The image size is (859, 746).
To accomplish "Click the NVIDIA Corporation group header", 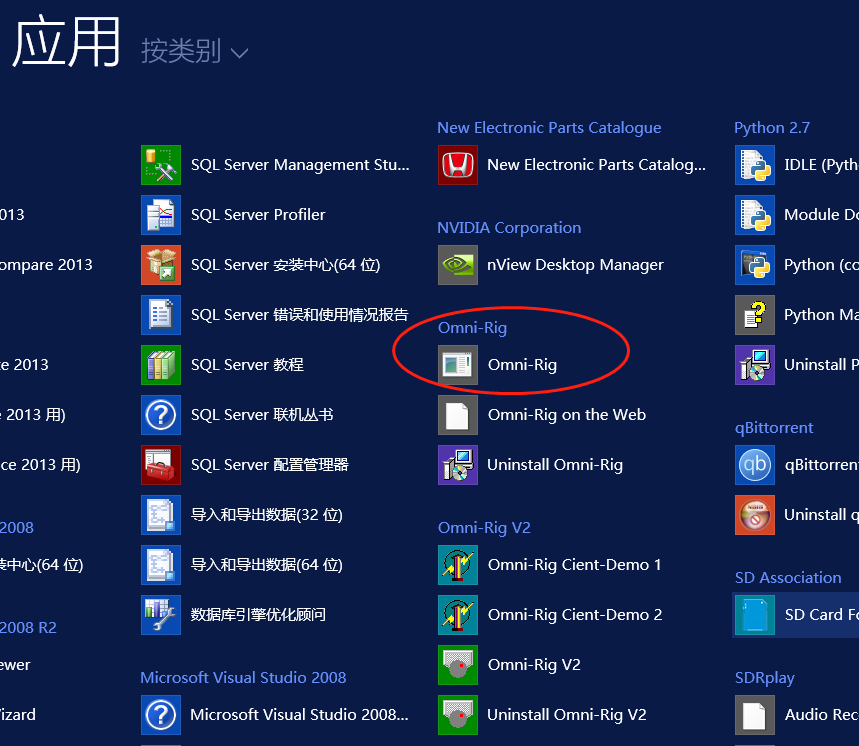I will [509, 228].
